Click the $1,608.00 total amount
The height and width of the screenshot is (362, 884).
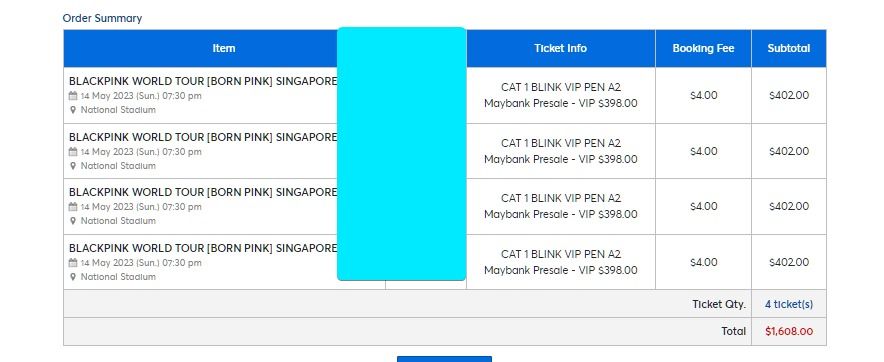pos(789,332)
